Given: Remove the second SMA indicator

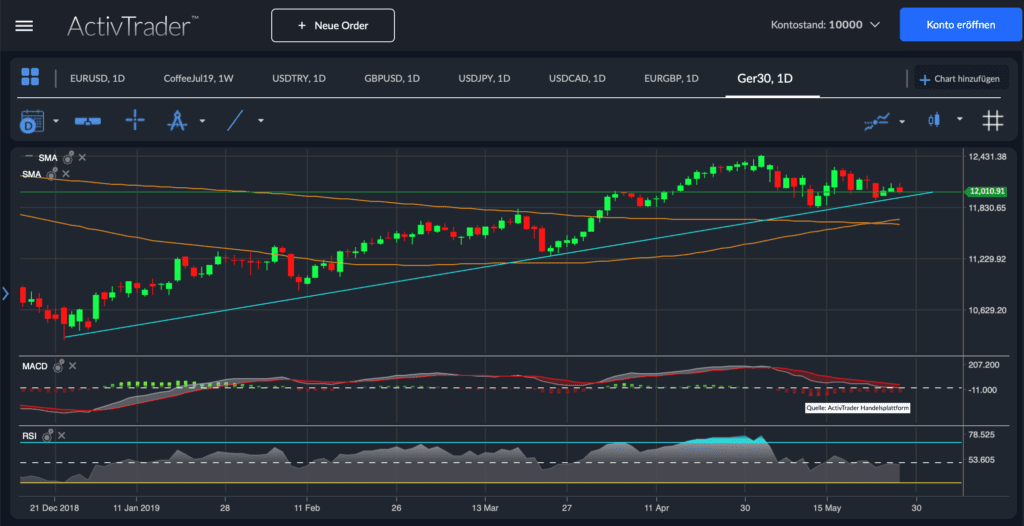Looking at the screenshot, I should click(65, 174).
